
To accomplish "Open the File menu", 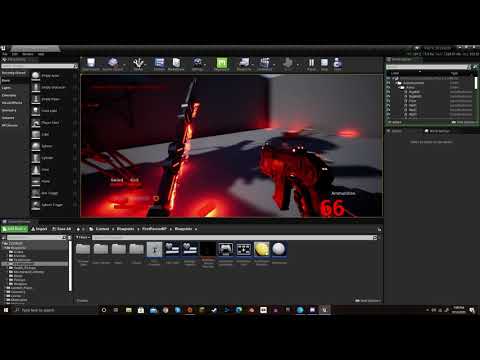I will 5,54.
